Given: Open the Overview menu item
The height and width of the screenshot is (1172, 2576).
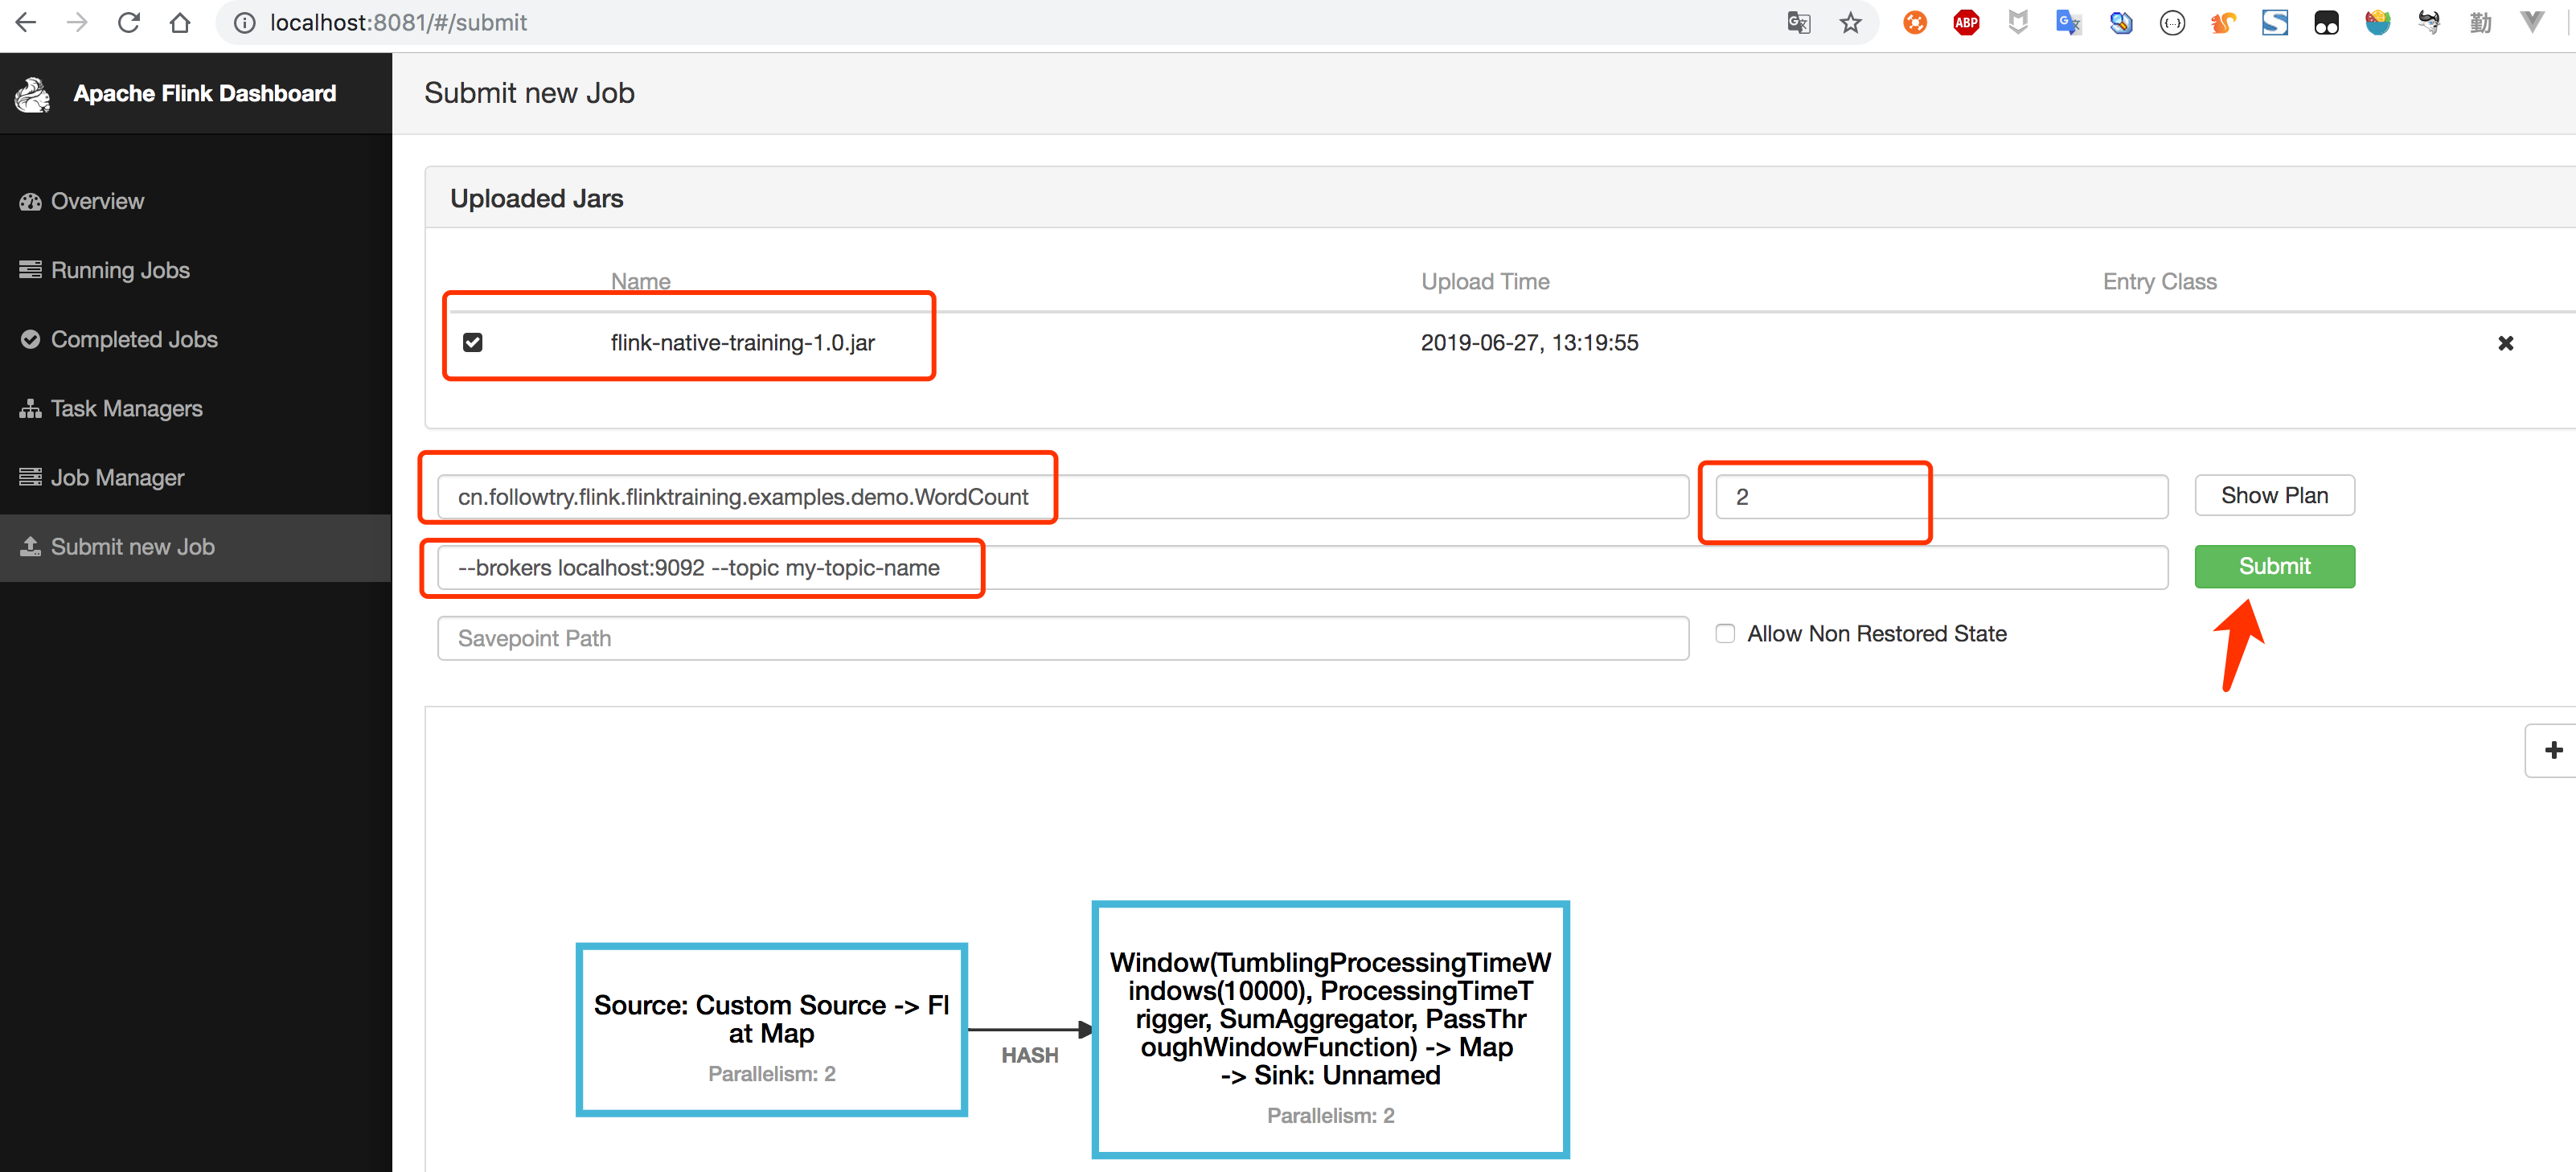Looking at the screenshot, I should (97, 201).
